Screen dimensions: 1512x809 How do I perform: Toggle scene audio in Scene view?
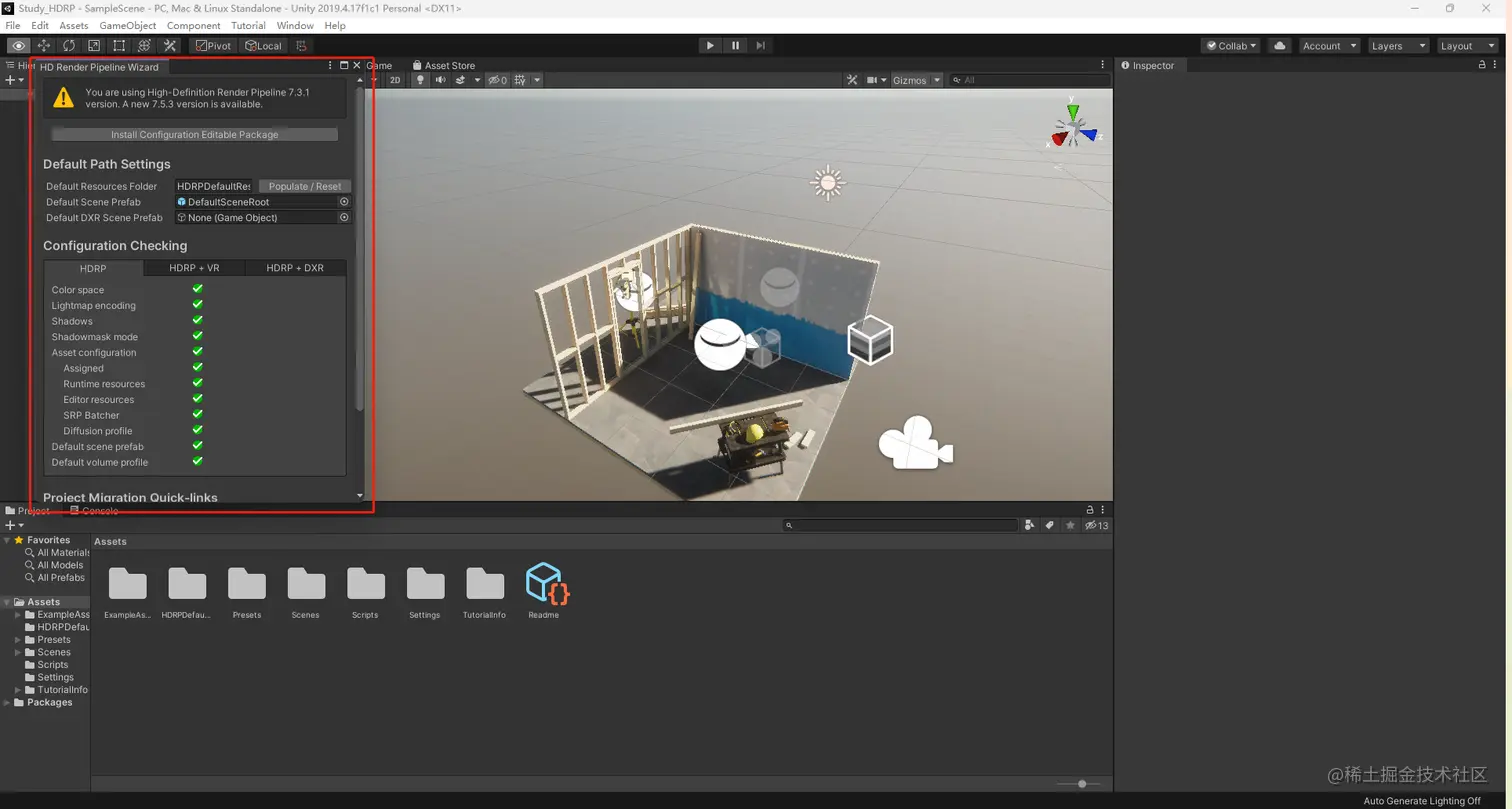point(440,80)
